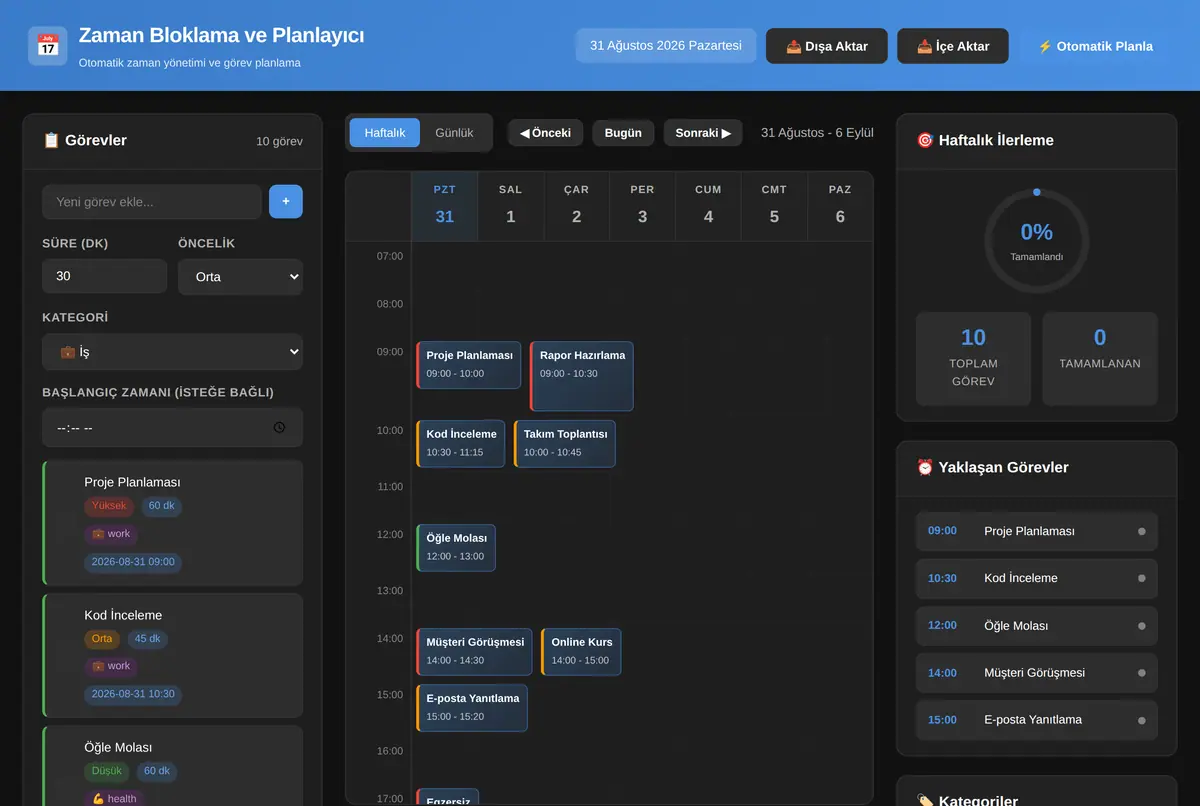This screenshot has height=806, width=1200.
Task: Click the Dışa Aktar export button
Action: 827,46
